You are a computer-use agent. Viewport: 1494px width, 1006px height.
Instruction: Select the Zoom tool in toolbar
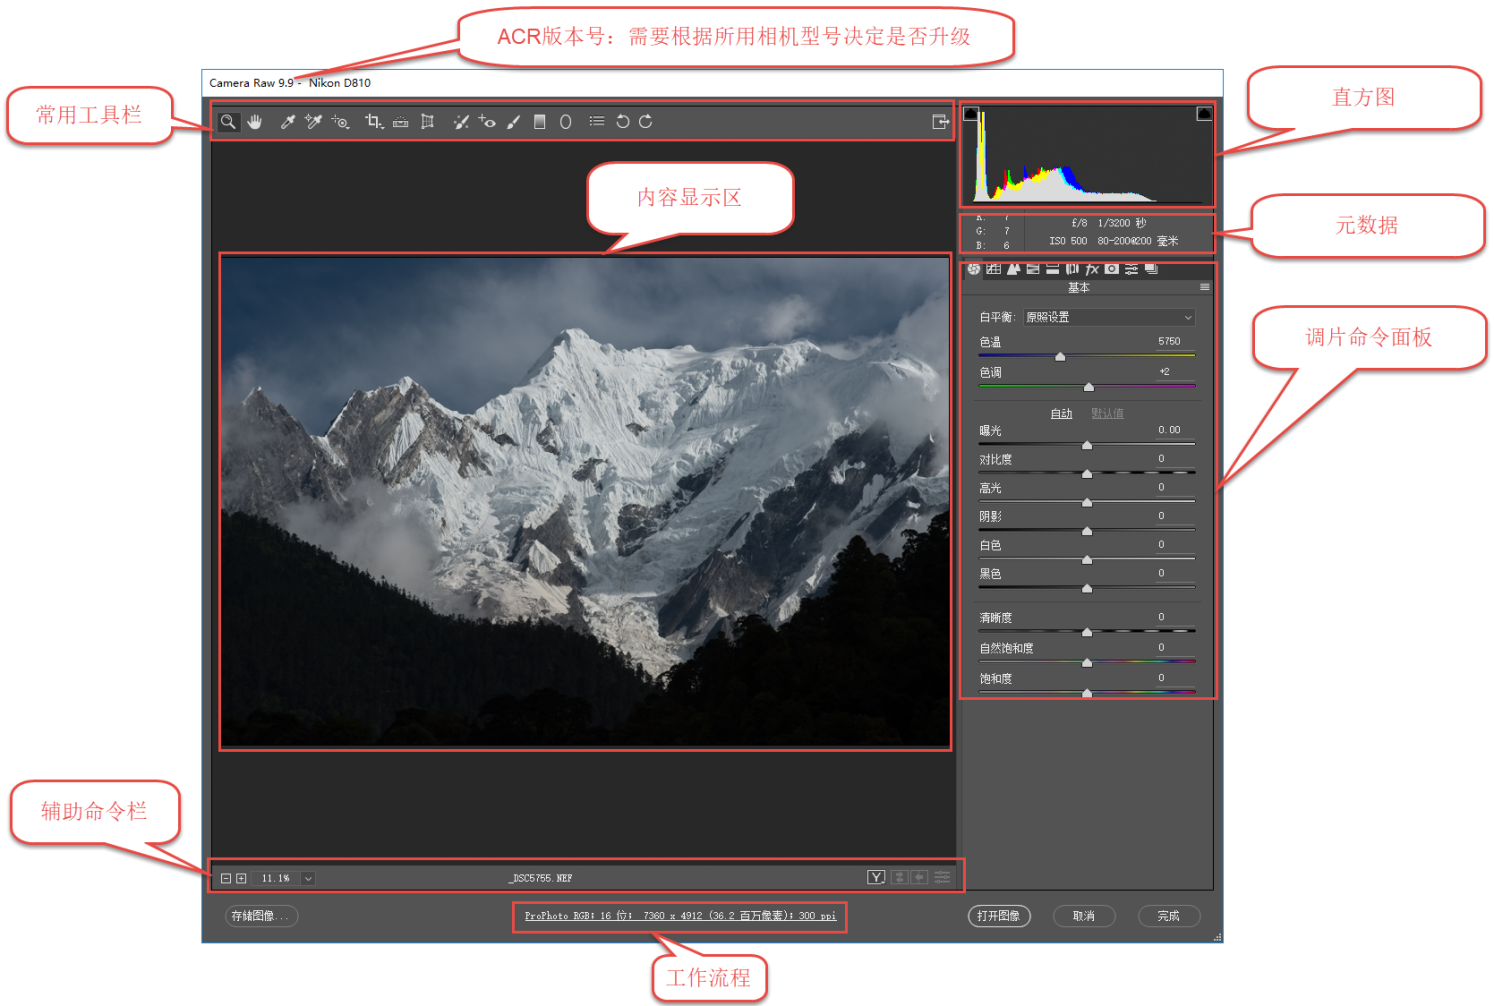pos(228,122)
